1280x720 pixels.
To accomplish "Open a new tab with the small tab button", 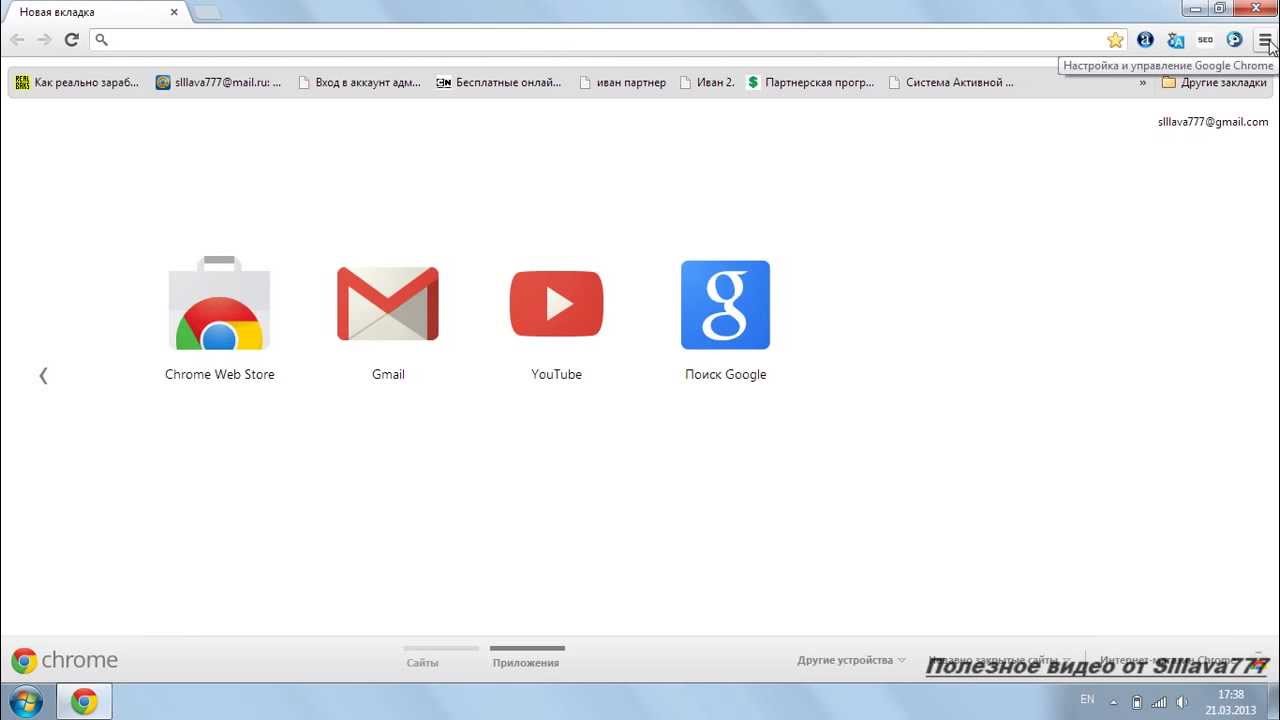I will click(x=207, y=12).
